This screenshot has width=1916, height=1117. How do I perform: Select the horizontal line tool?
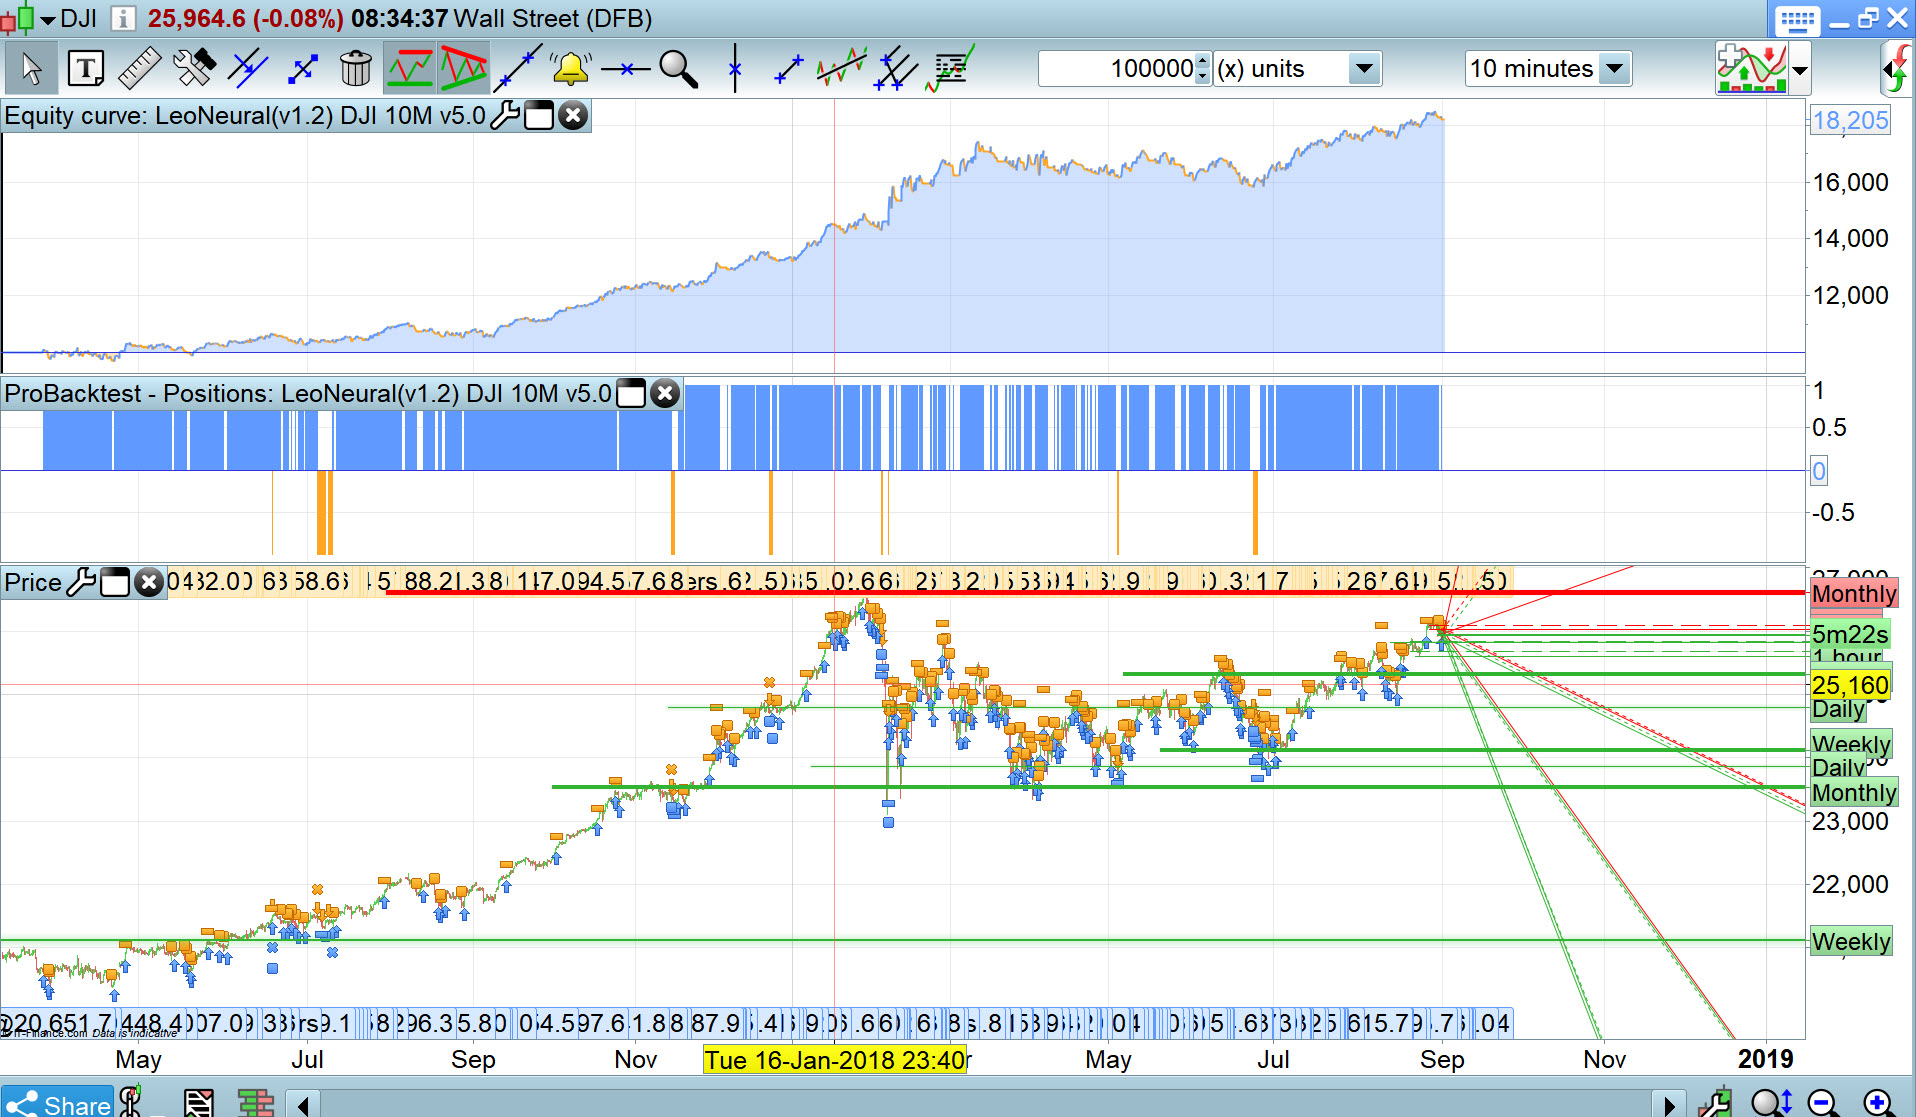coord(626,69)
